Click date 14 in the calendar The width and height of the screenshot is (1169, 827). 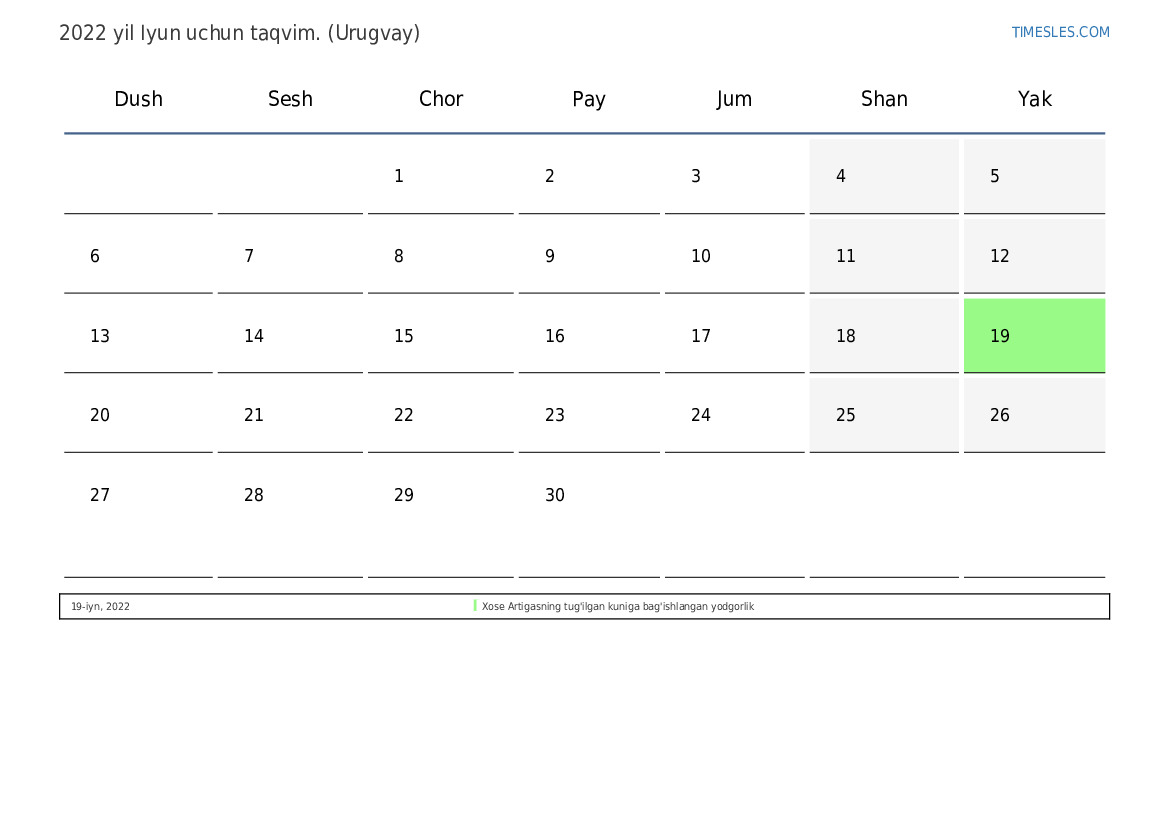pyautogui.click(x=253, y=336)
